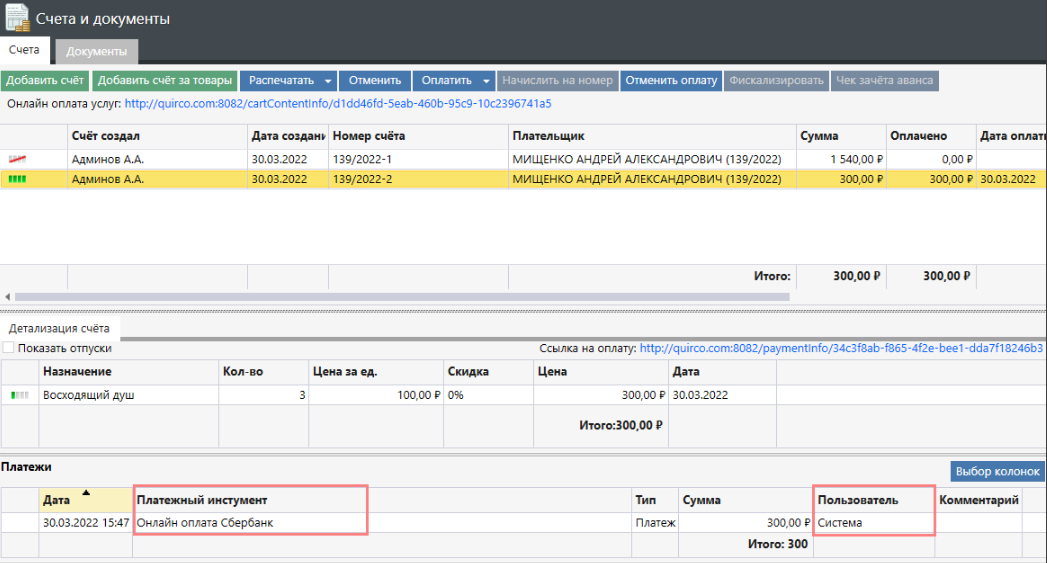Image resolution: width=1047 pixels, height=563 pixels.
Task: Expand the Распечатать dropdown arrow
Action: (x=329, y=81)
